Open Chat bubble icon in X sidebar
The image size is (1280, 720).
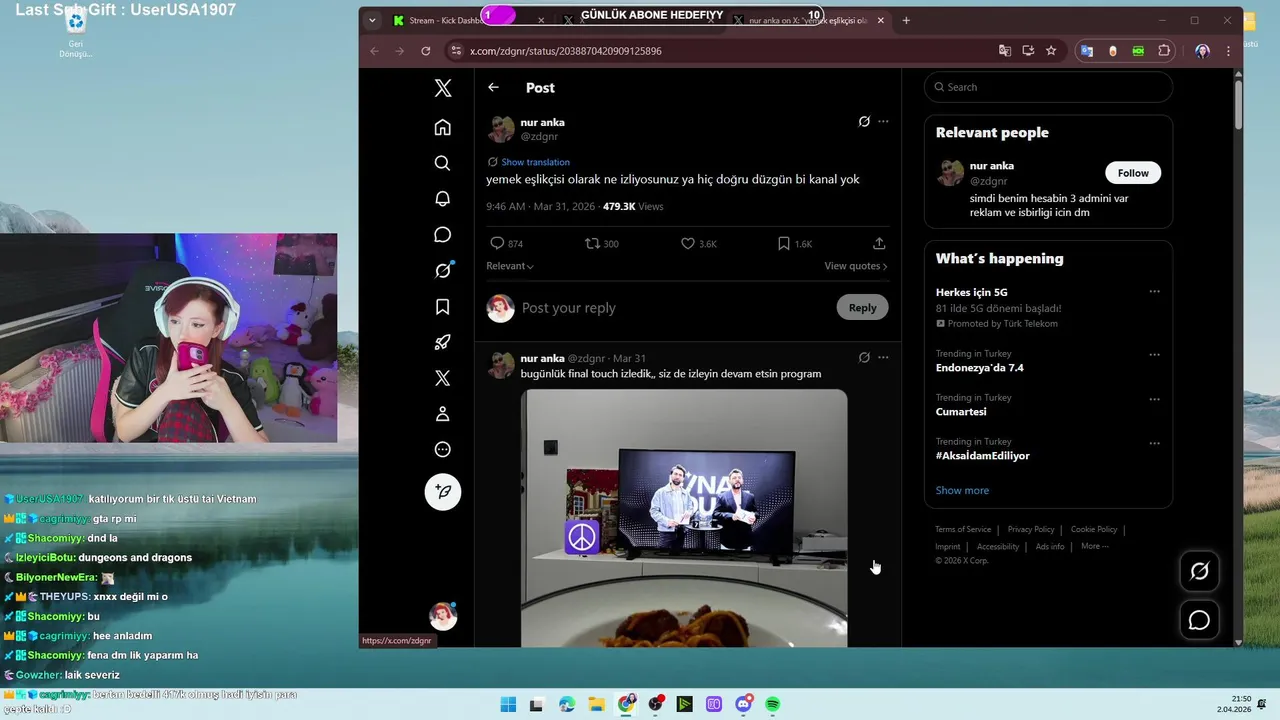pyautogui.click(x=443, y=235)
